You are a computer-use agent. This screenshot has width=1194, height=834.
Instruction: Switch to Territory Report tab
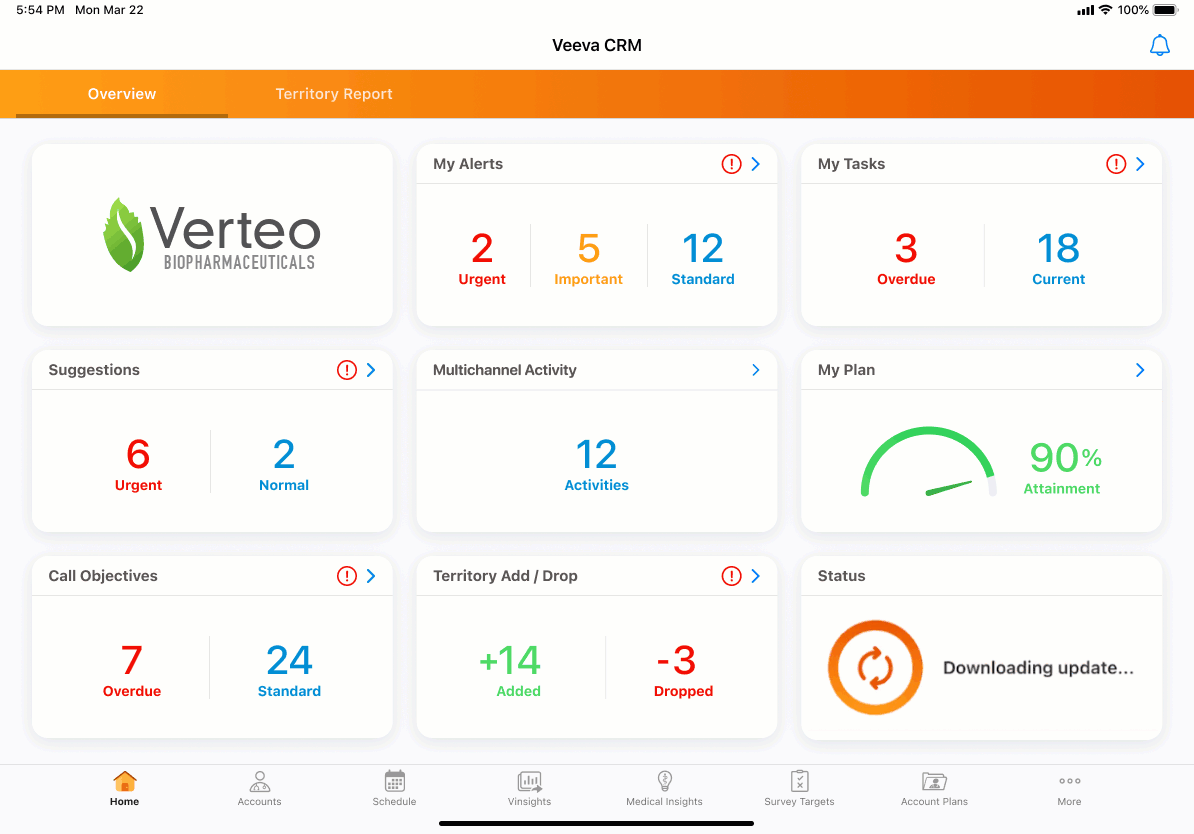coord(334,94)
